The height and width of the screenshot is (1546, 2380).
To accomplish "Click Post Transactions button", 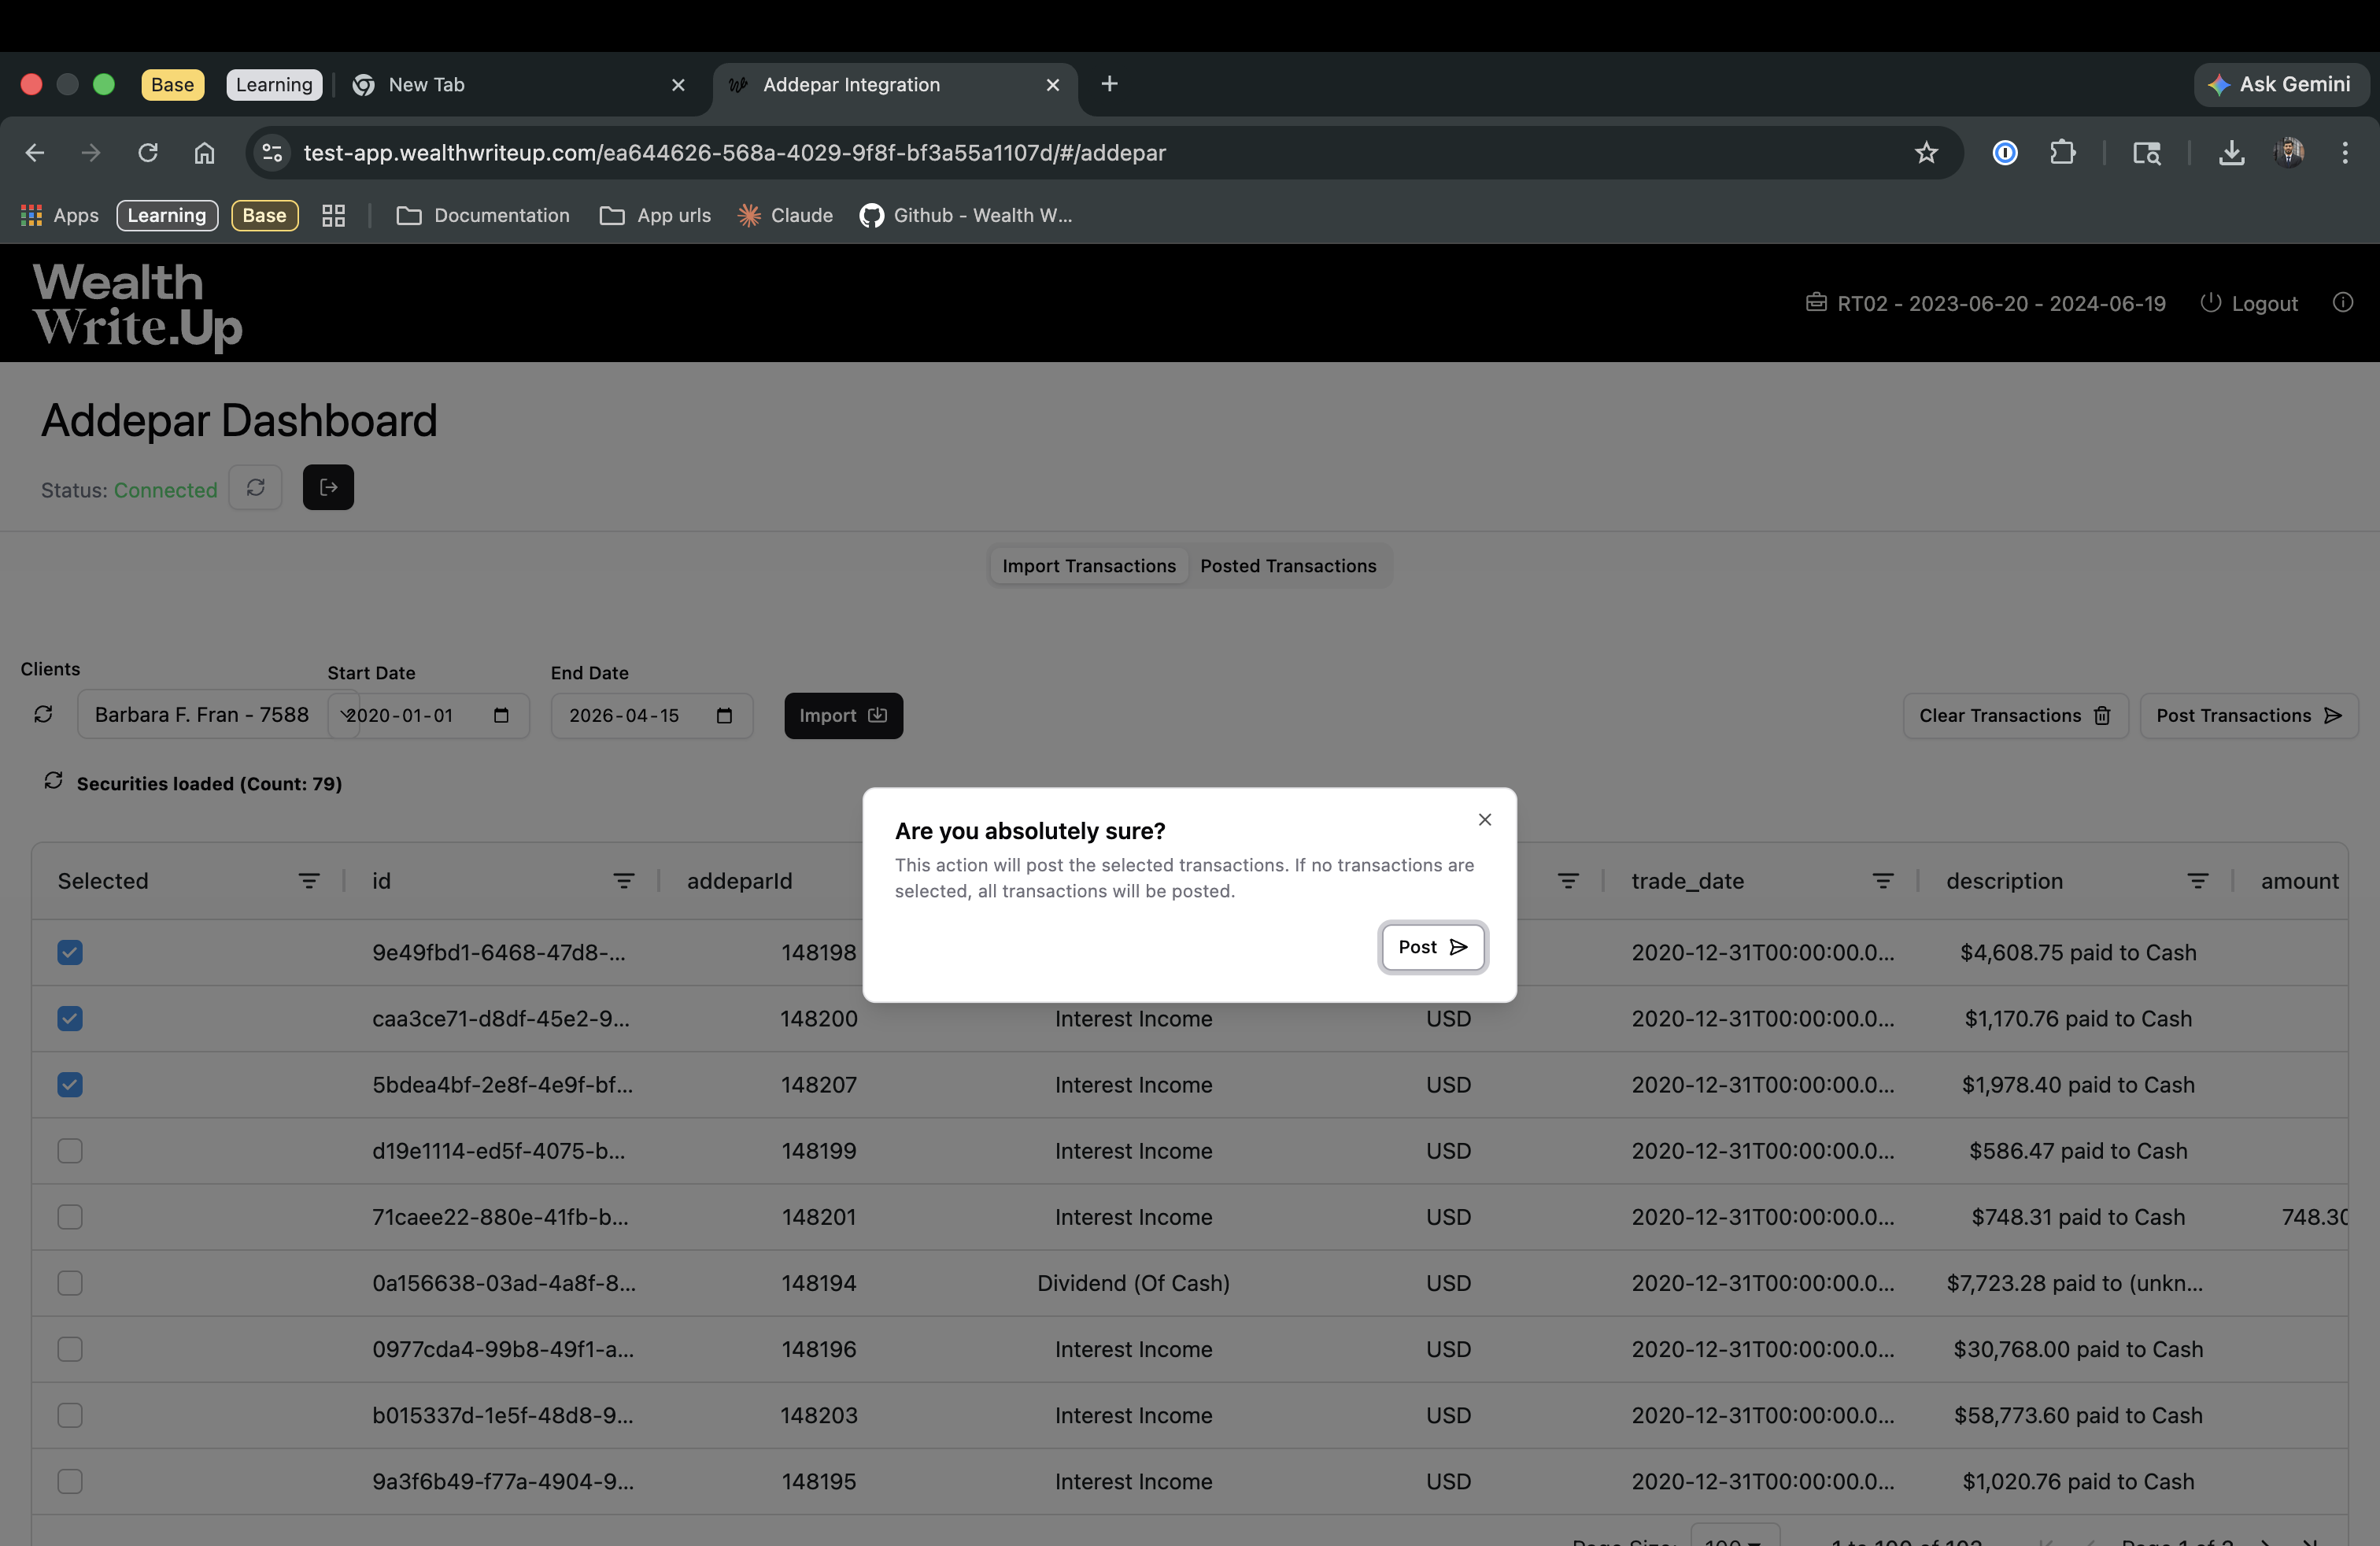I will tap(2248, 715).
